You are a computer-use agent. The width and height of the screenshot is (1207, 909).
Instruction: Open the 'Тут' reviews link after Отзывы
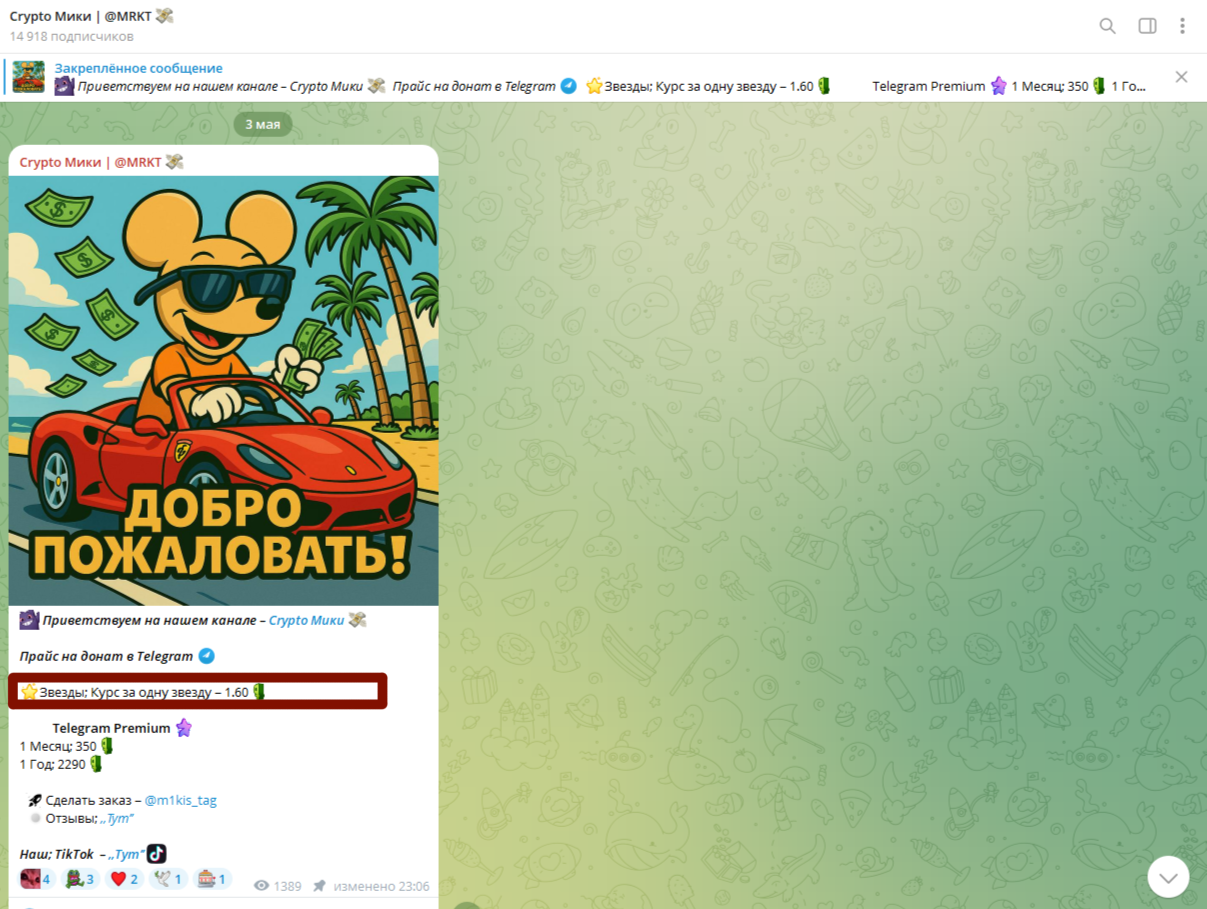[x=116, y=818]
